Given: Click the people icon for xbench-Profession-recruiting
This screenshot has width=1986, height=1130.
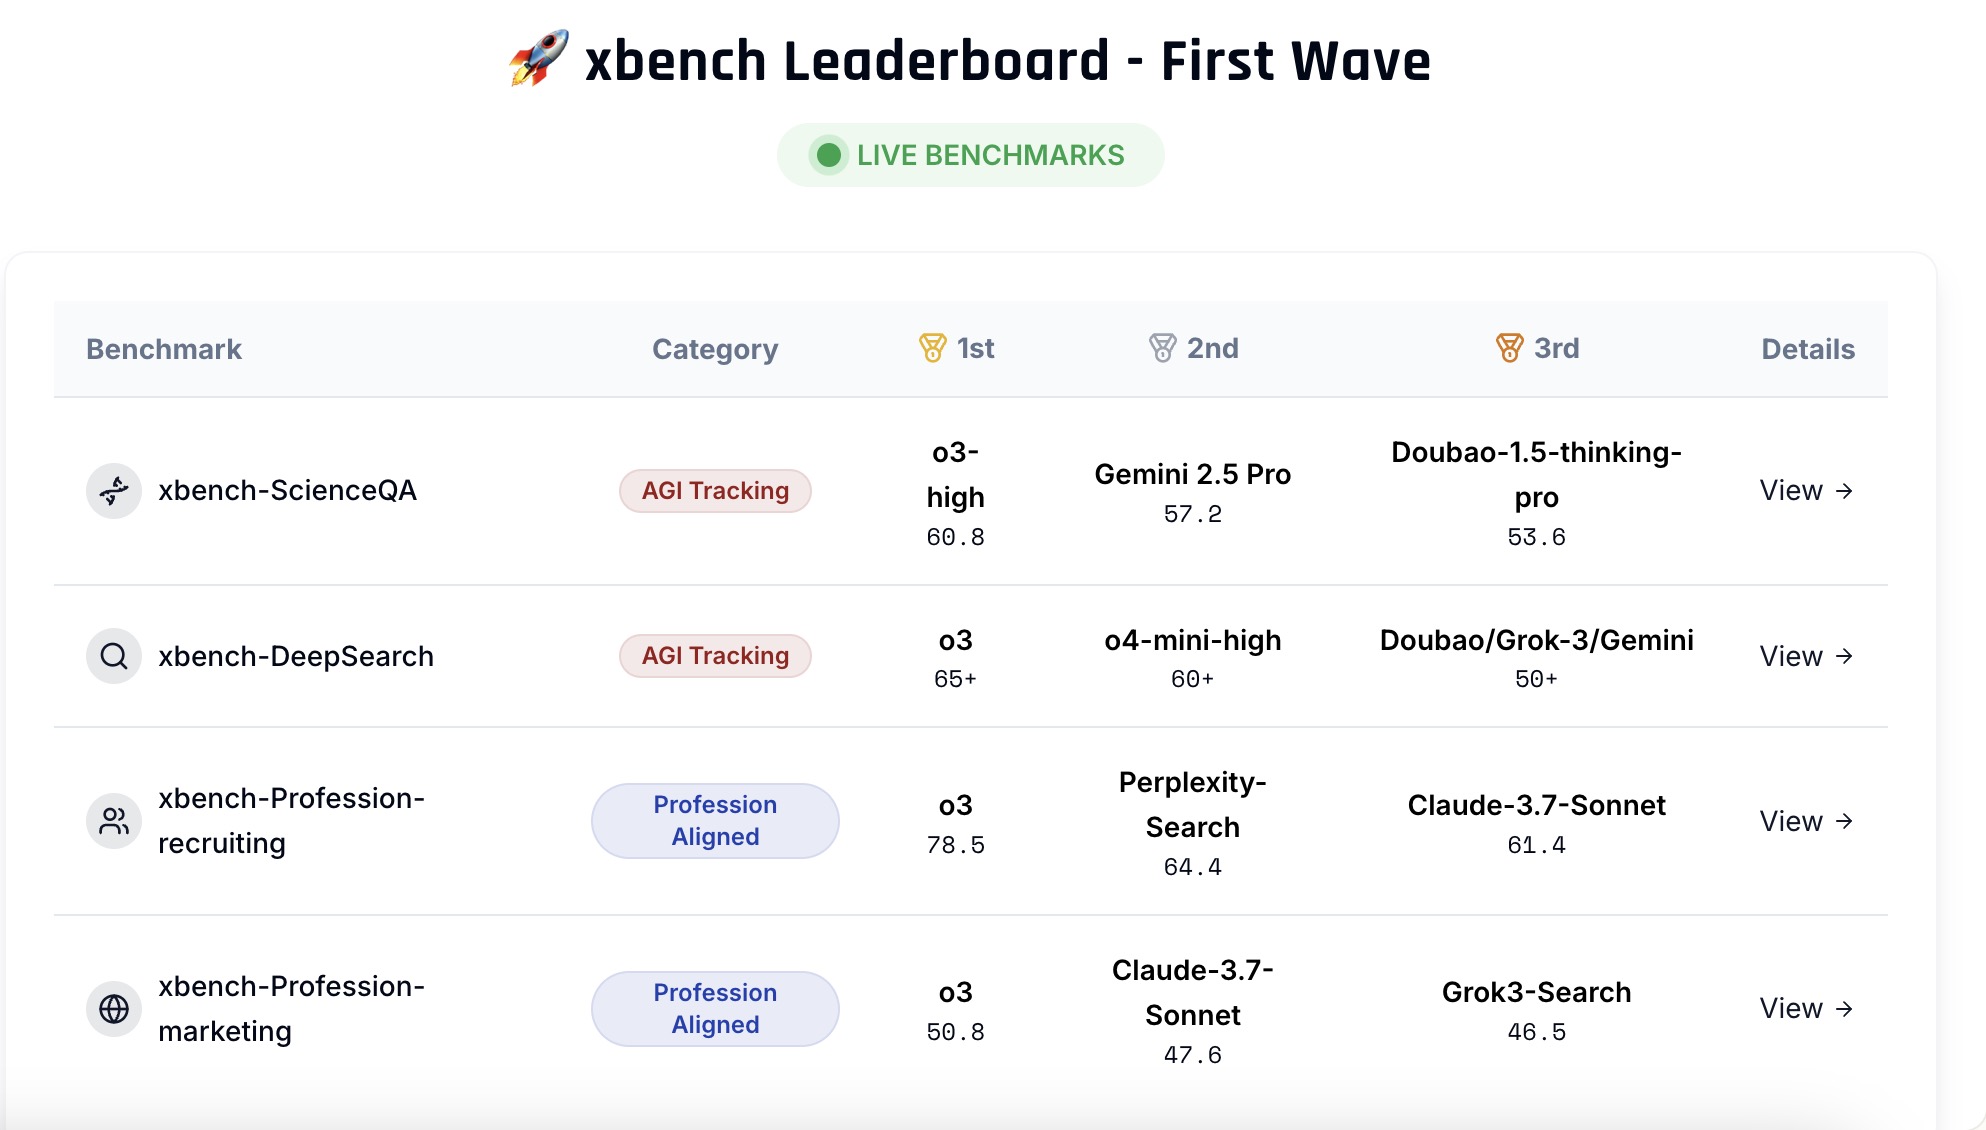Looking at the screenshot, I should coord(114,821).
